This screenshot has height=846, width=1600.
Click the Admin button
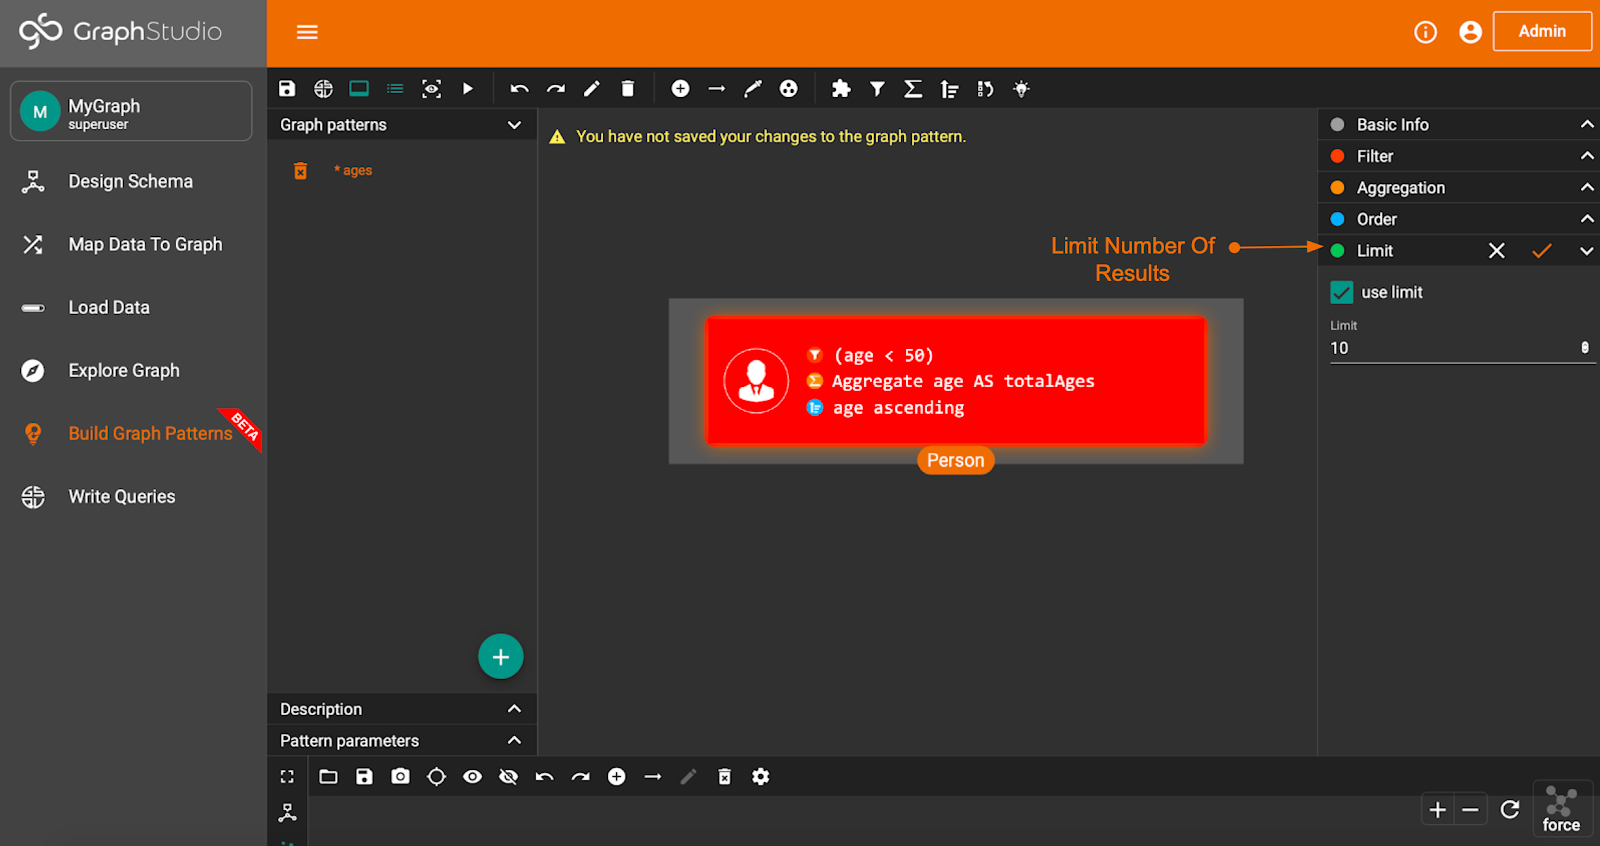pyautogui.click(x=1542, y=31)
